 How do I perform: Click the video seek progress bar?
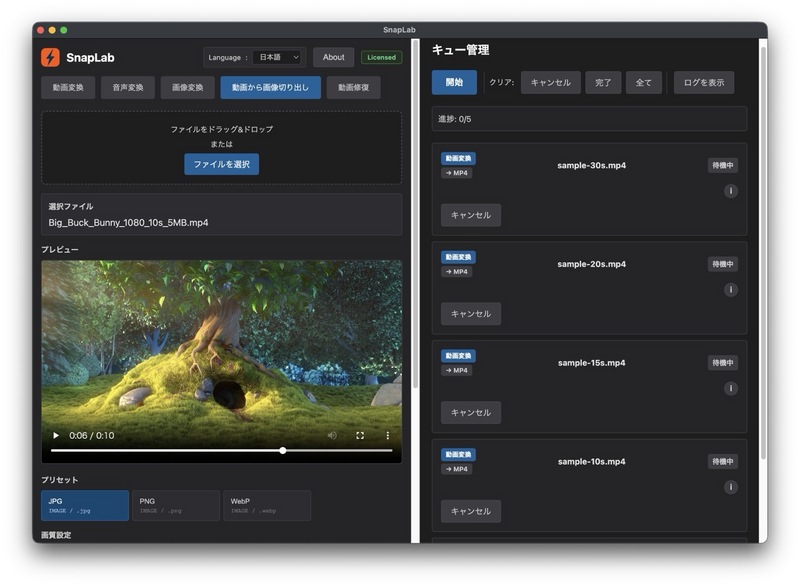(x=220, y=451)
